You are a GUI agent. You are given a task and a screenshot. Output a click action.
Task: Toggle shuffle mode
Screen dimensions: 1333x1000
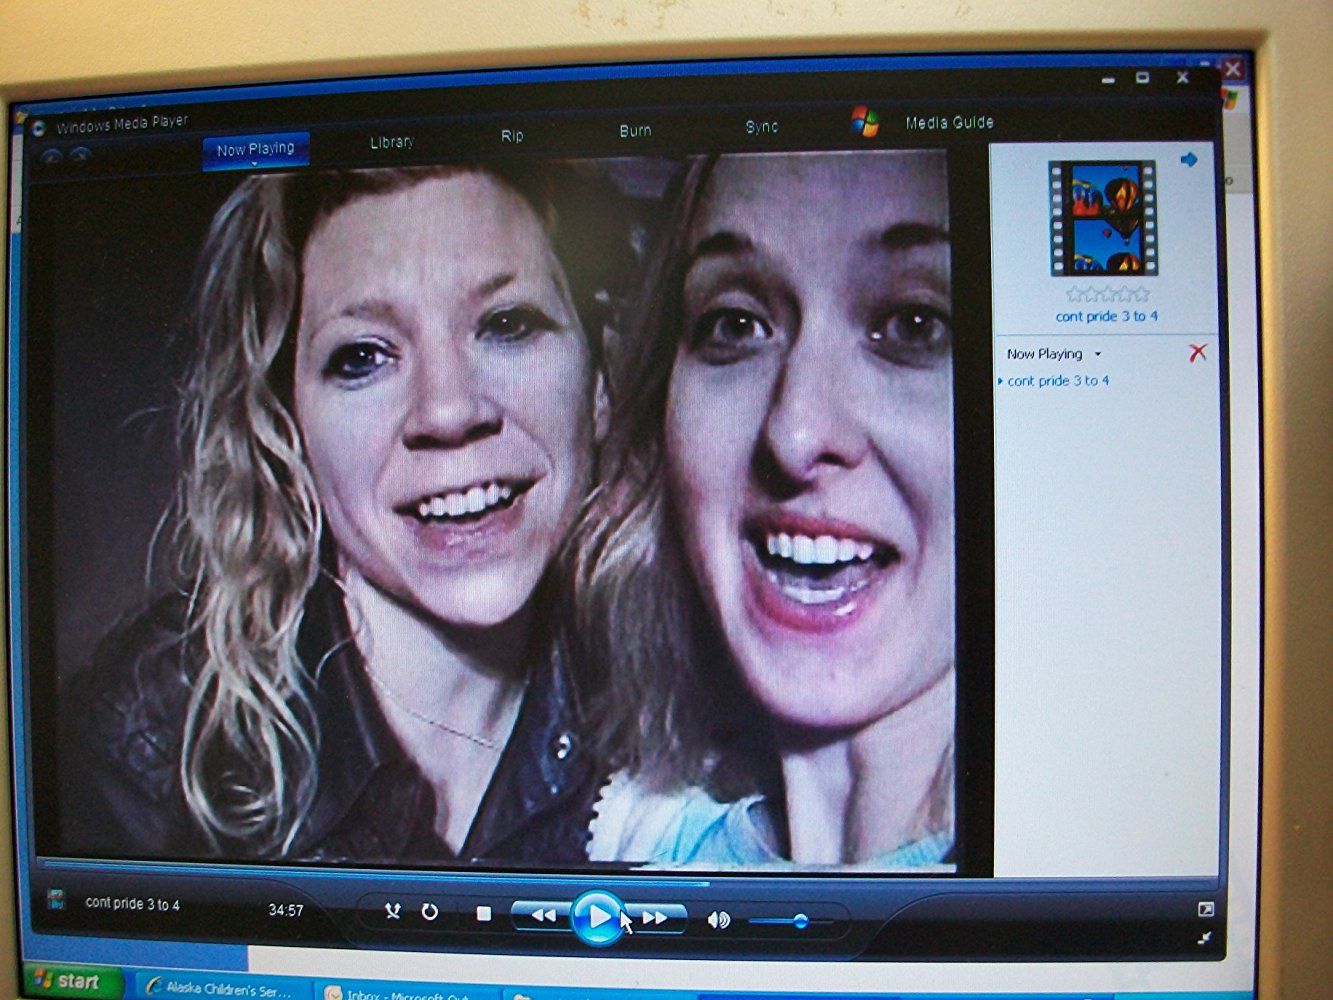(x=392, y=911)
